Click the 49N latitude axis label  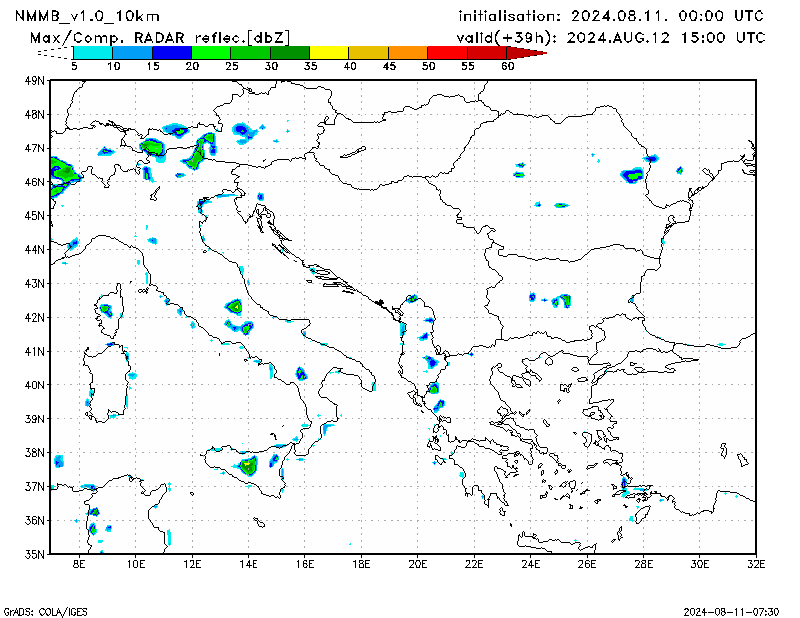[x=35, y=81]
